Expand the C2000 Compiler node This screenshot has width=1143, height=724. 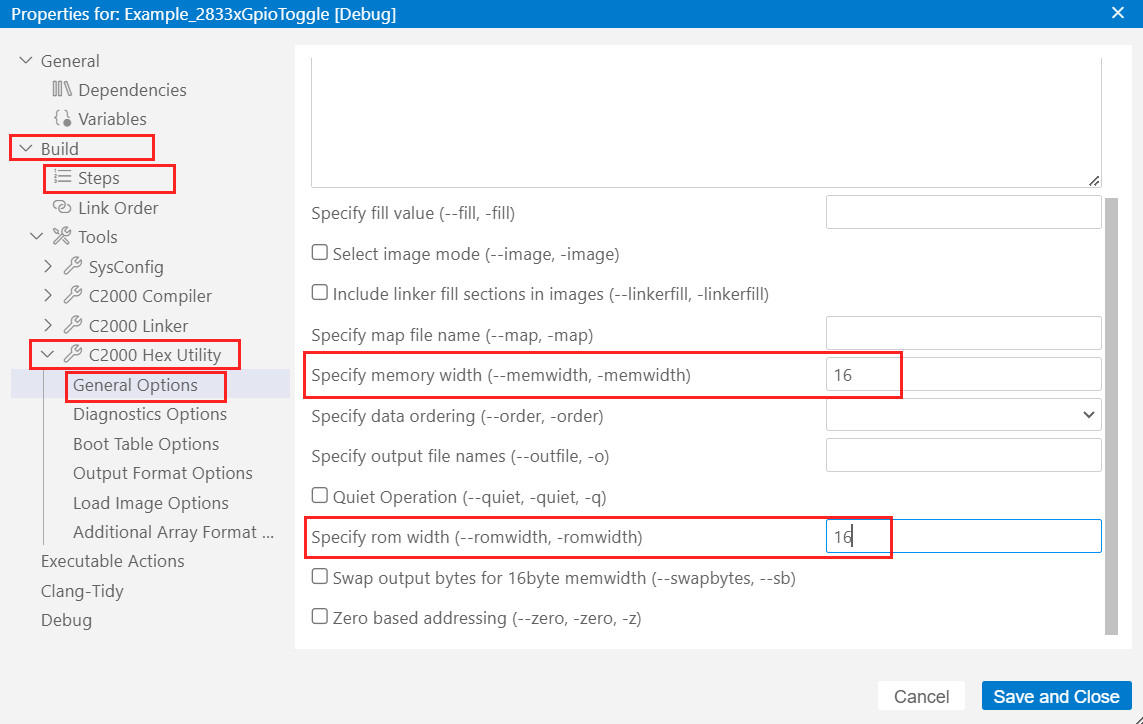[x=48, y=295]
